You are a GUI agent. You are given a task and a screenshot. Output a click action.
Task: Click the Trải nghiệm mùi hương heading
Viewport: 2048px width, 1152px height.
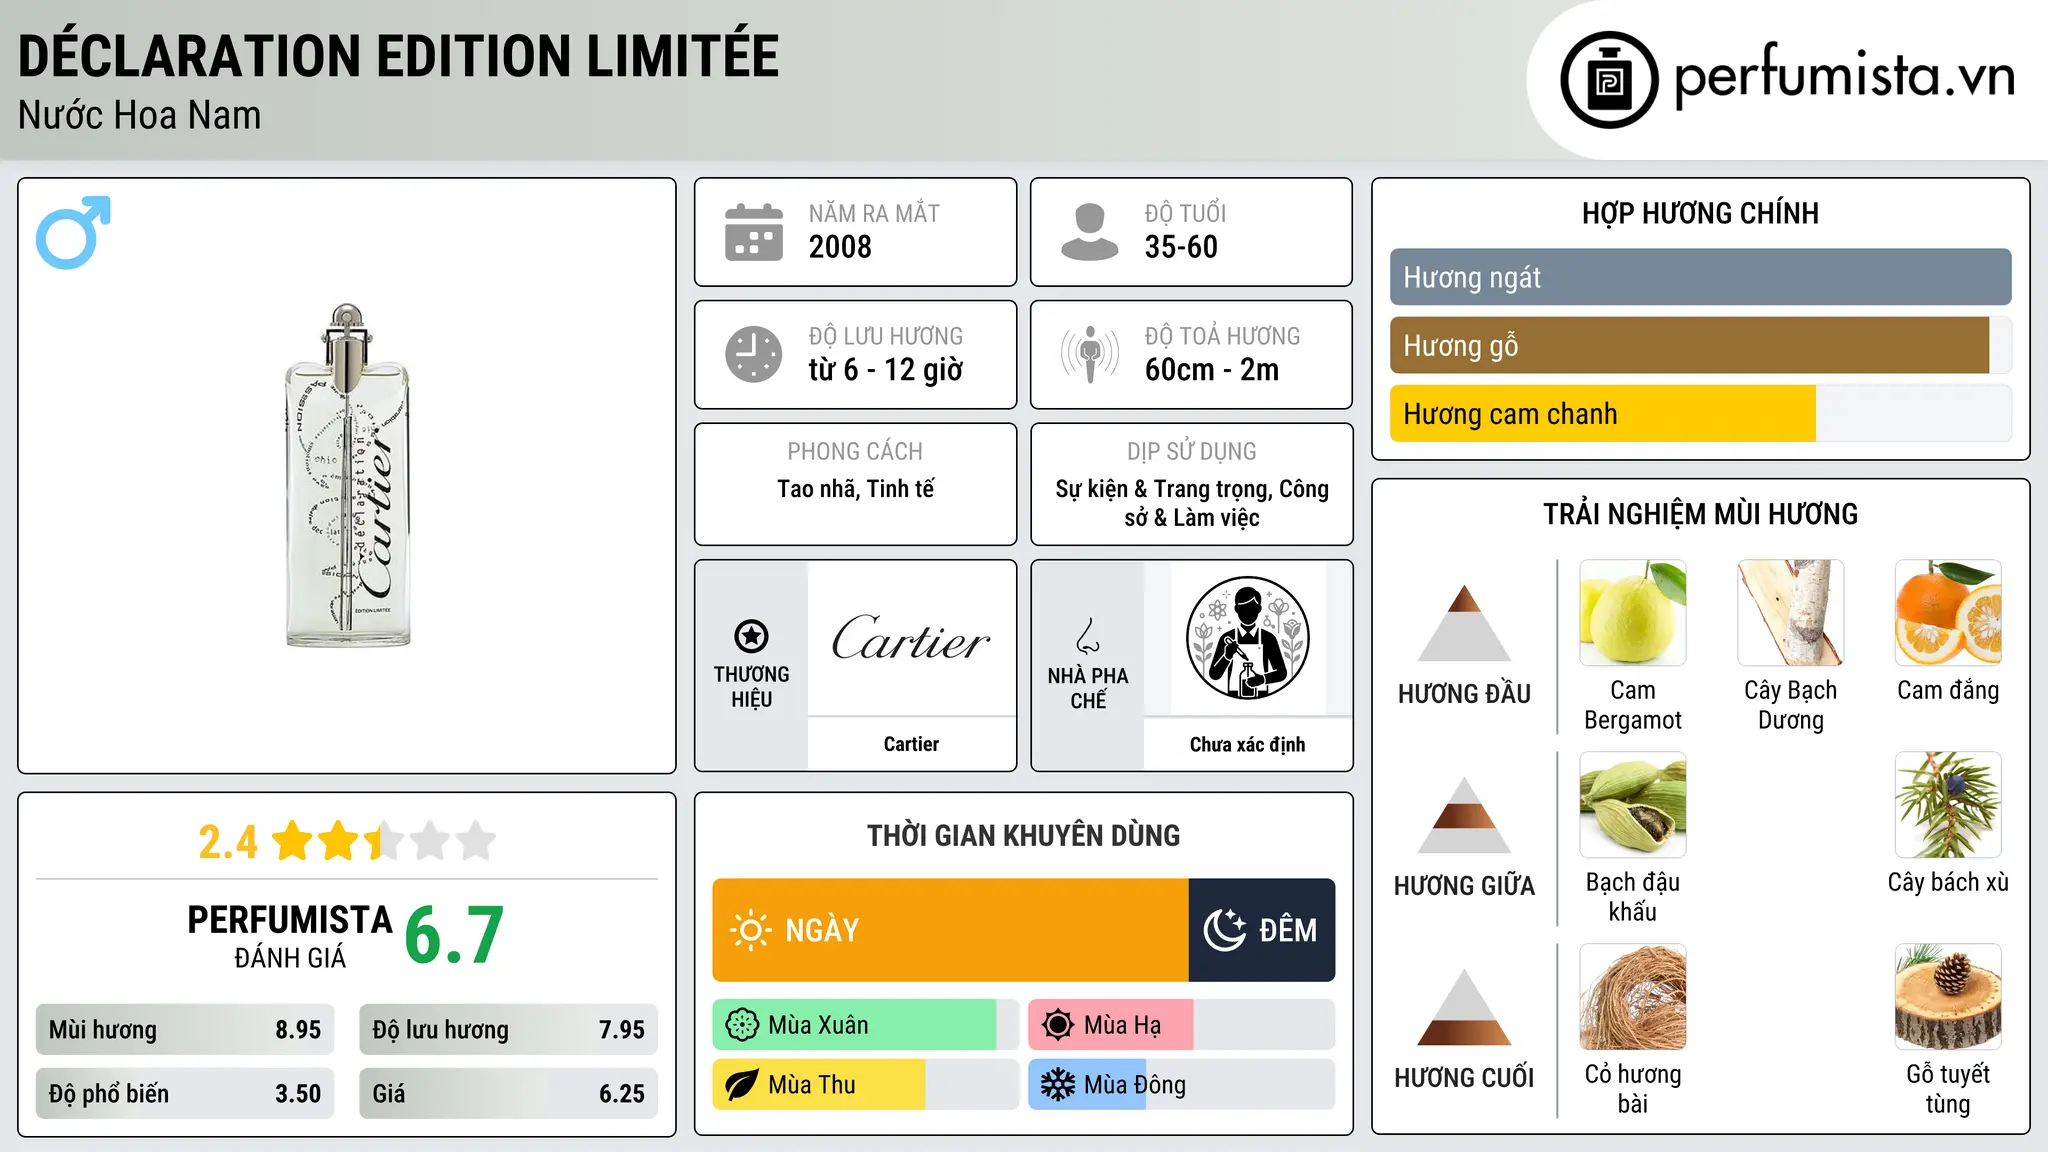1700,514
